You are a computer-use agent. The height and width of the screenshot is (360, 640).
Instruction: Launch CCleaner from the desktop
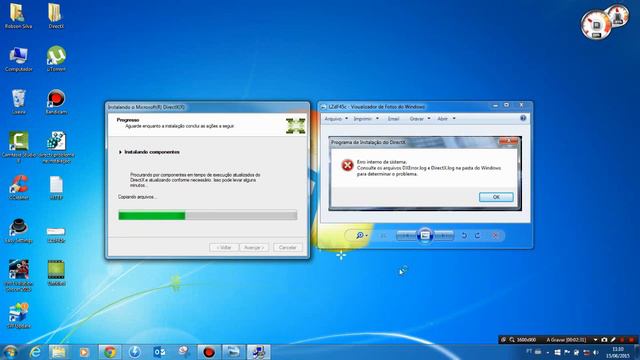coord(18,187)
